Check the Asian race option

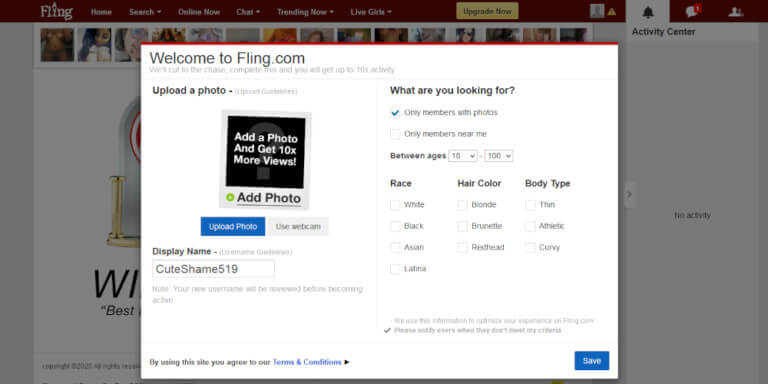point(395,247)
